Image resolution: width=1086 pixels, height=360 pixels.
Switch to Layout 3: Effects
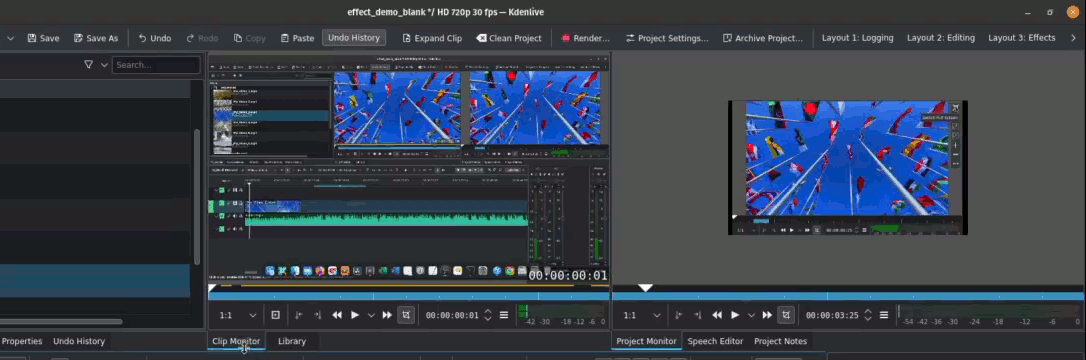(x=1022, y=38)
